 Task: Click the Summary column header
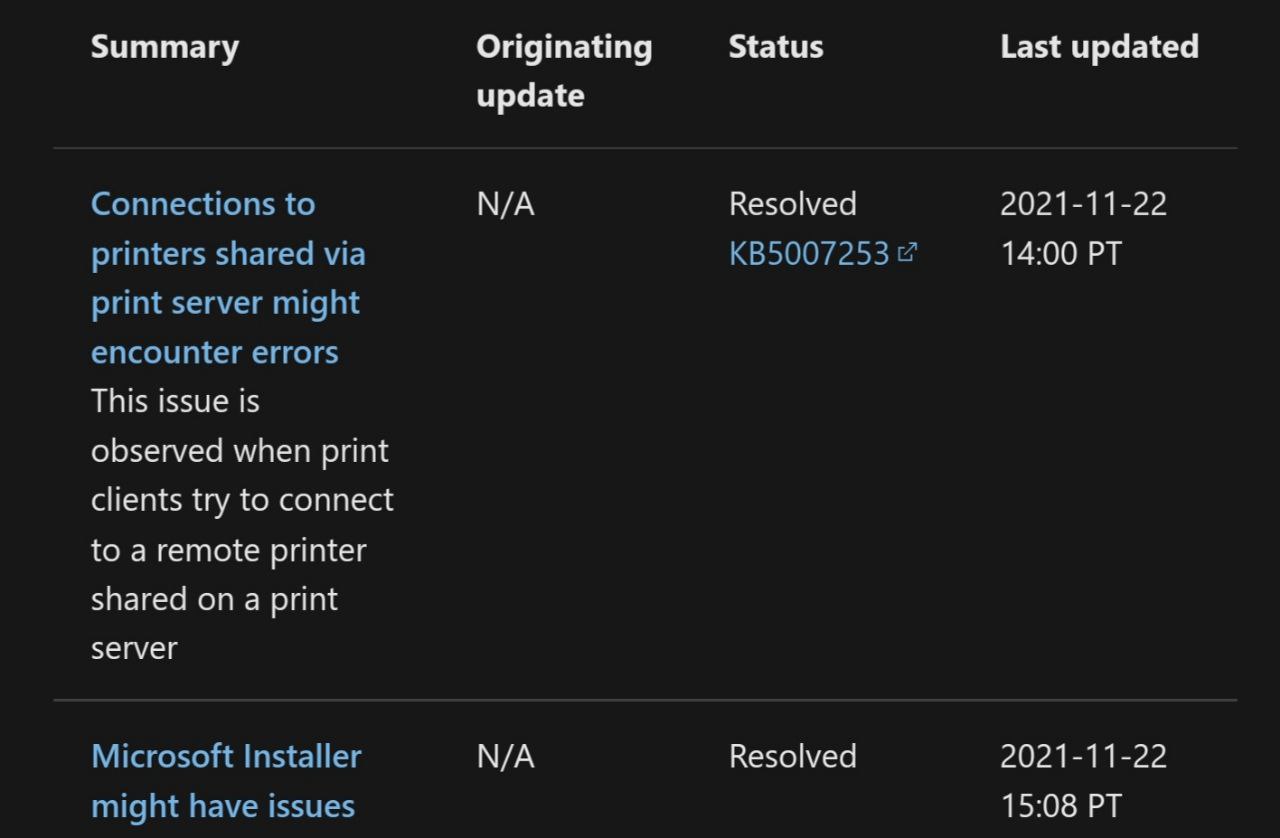tap(165, 47)
